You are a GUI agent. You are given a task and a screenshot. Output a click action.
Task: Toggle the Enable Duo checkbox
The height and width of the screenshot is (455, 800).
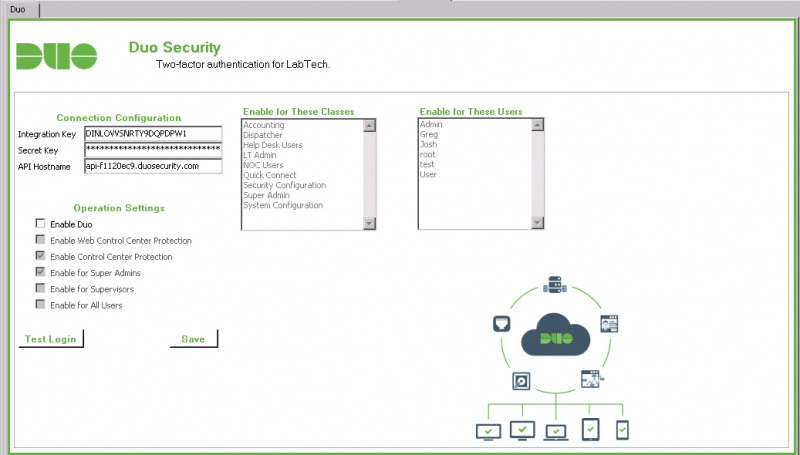40,223
